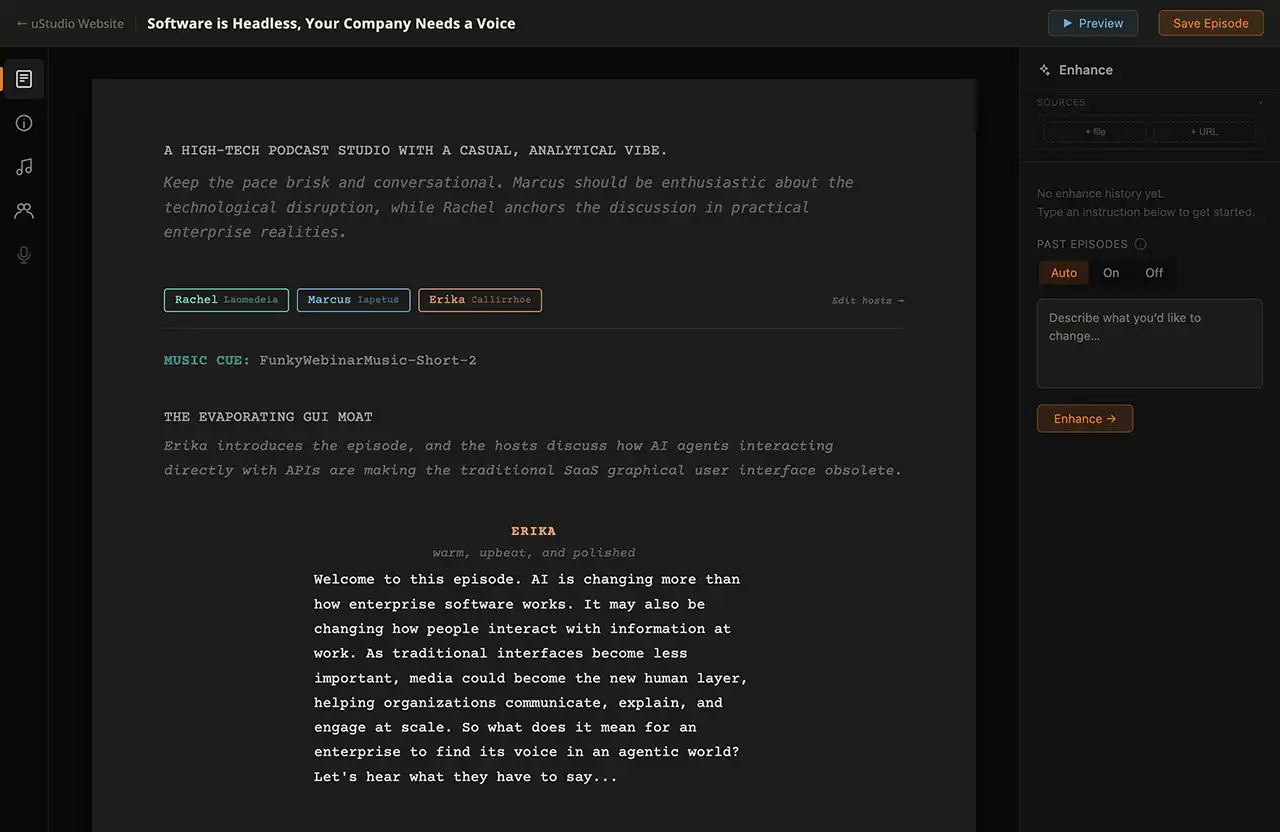This screenshot has height=832, width=1280.
Task: Add a source URL
Action: [x=1204, y=132]
